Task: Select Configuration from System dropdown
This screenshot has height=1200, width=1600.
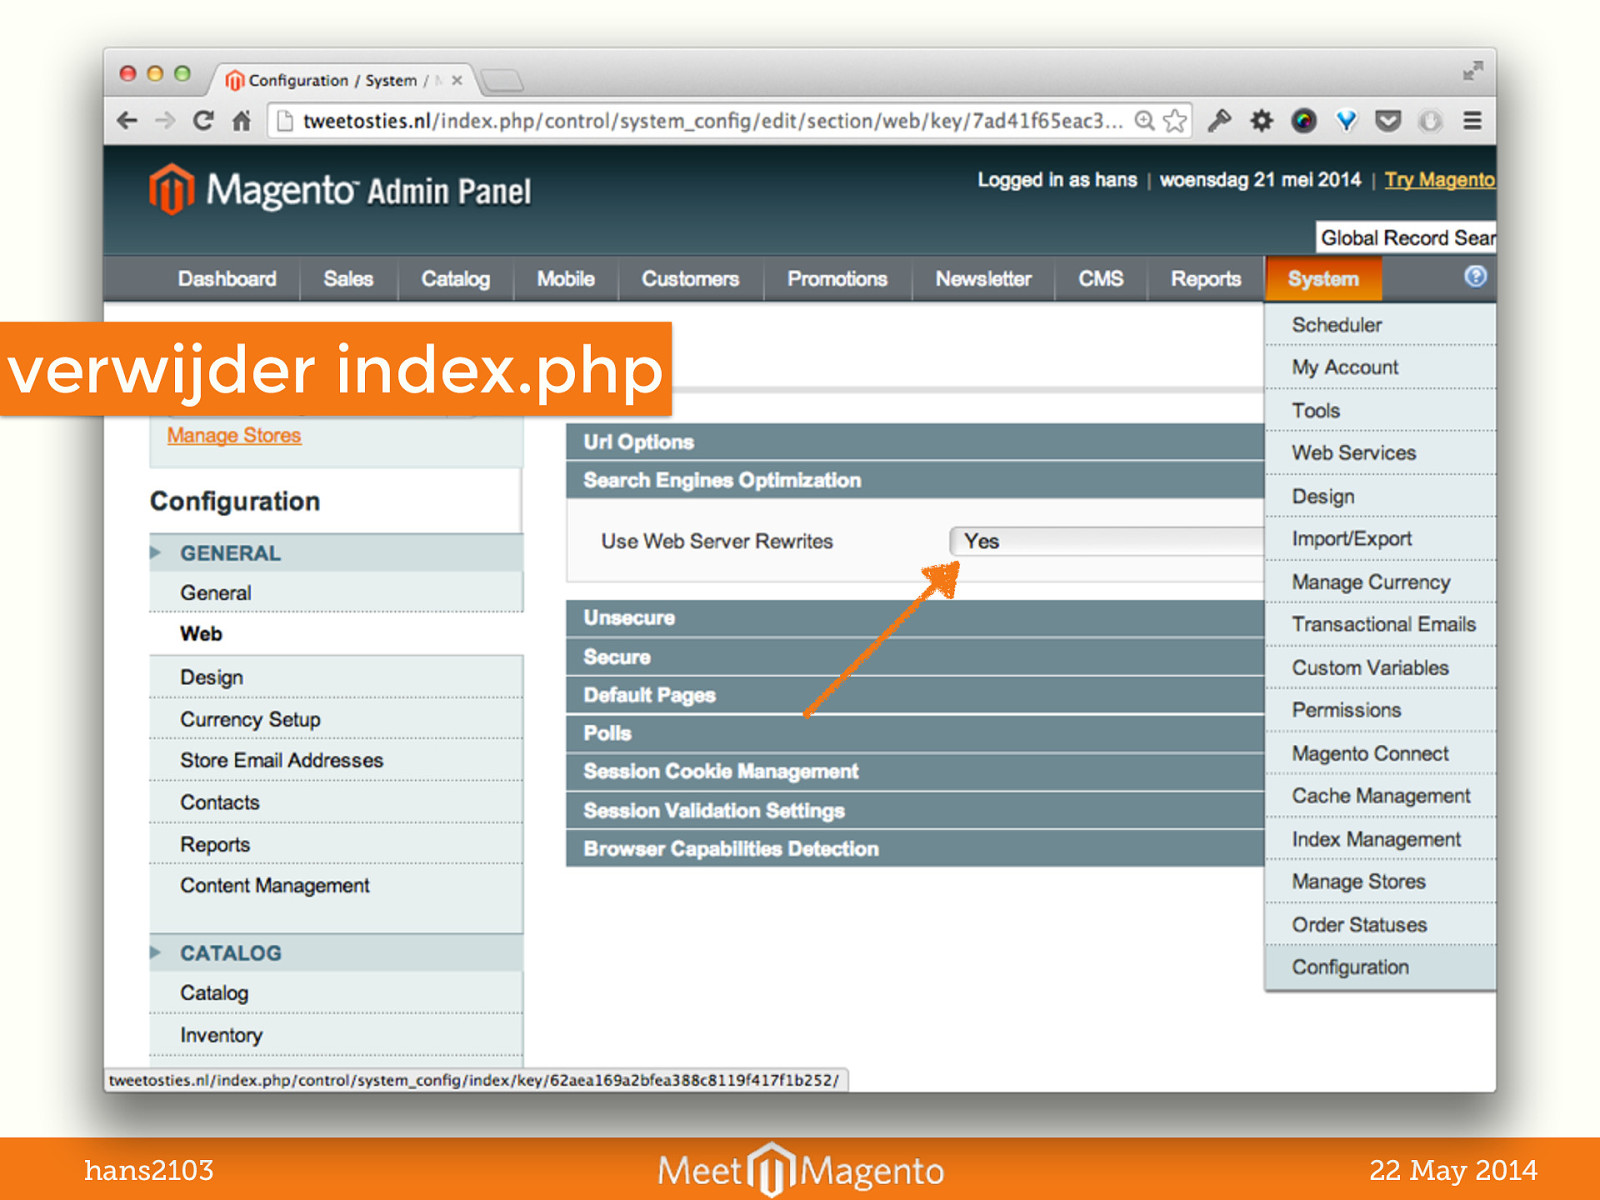Action: coord(1381,967)
